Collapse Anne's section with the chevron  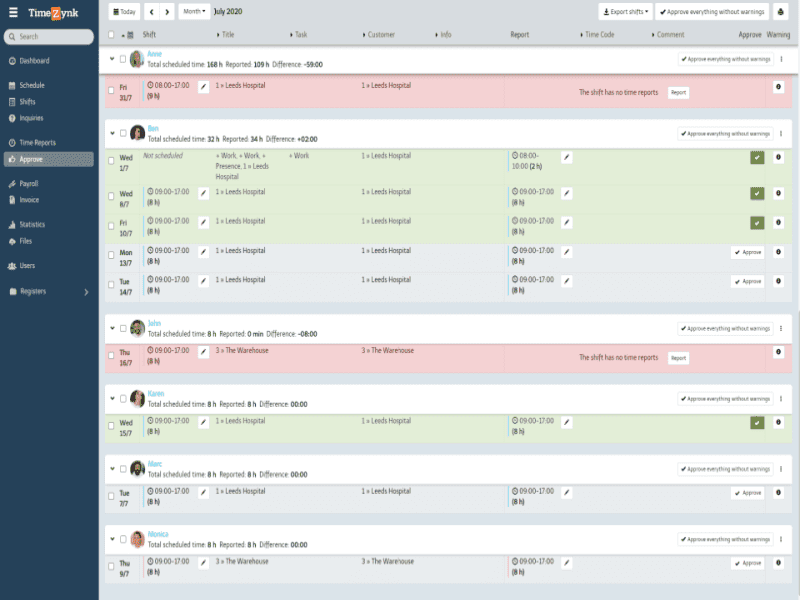coord(112,59)
